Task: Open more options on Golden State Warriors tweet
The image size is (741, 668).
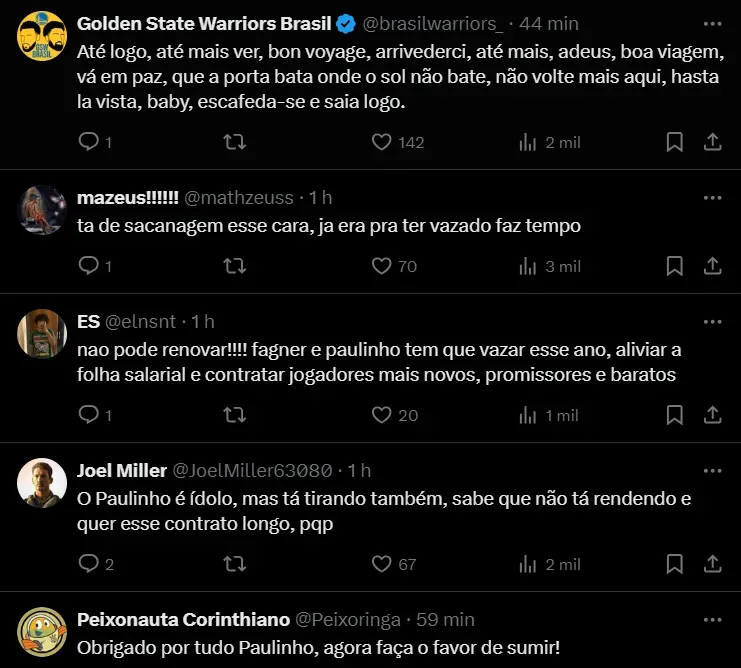Action: (712, 23)
